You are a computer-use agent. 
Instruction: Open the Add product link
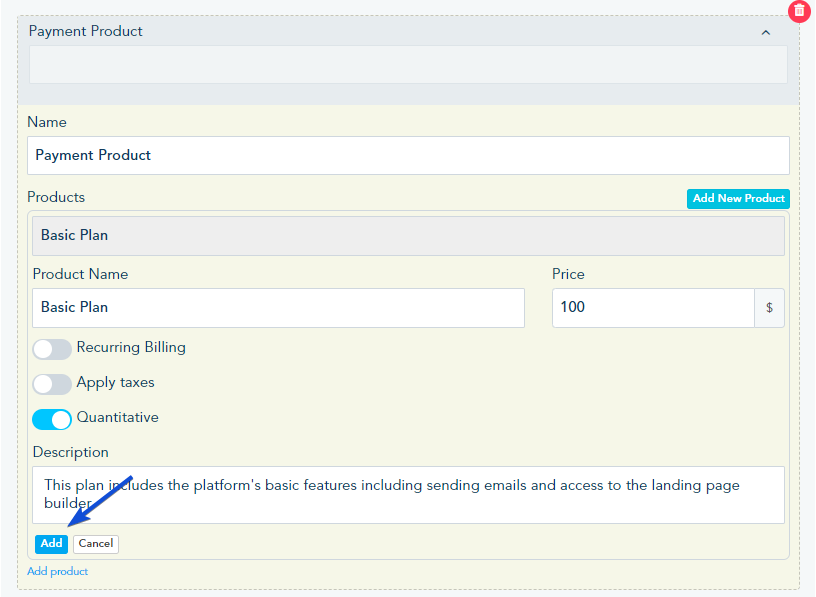pos(57,571)
